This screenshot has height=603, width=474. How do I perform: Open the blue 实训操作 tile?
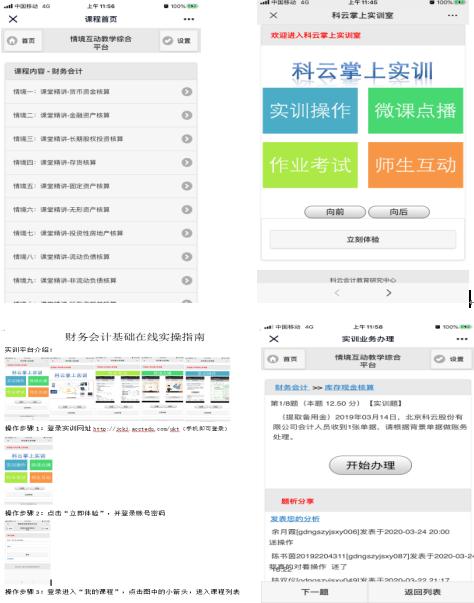[310, 111]
